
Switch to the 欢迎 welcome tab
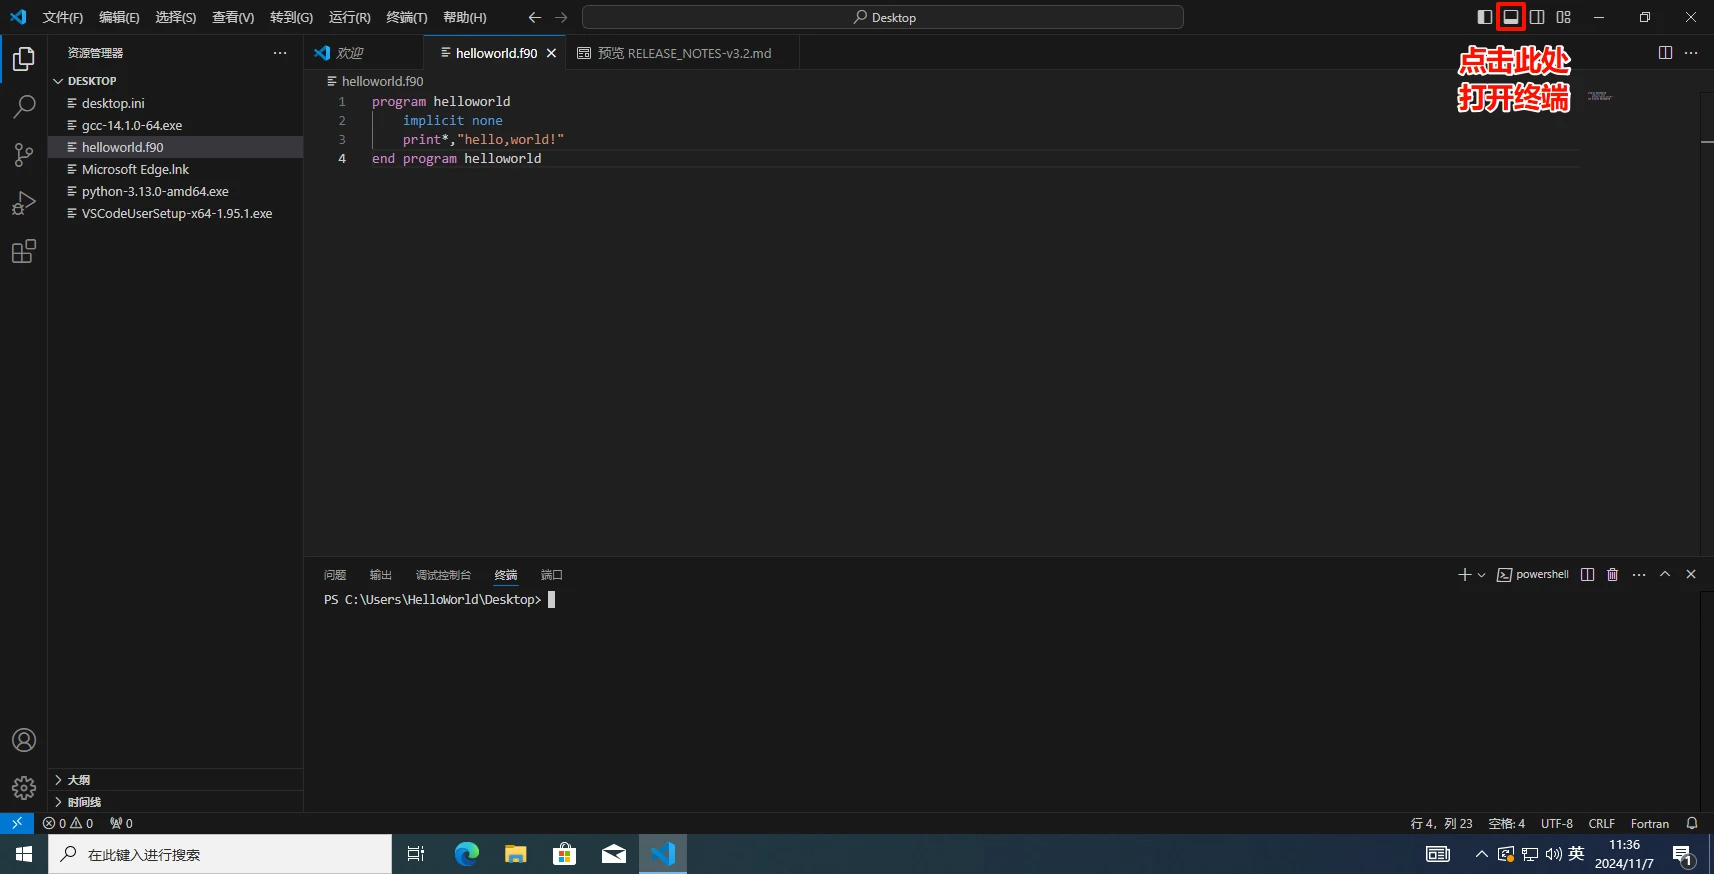pos(364,53)
